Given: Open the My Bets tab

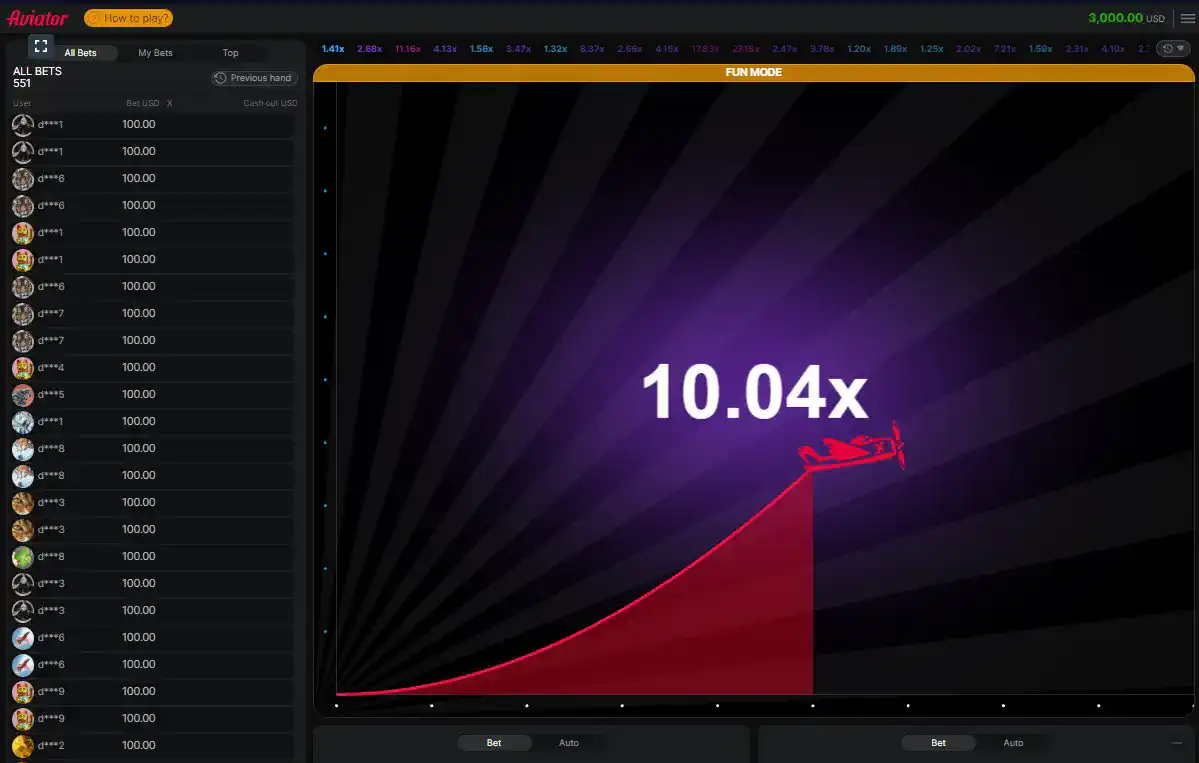Looking at the screenshot, I should coord(155,53).
